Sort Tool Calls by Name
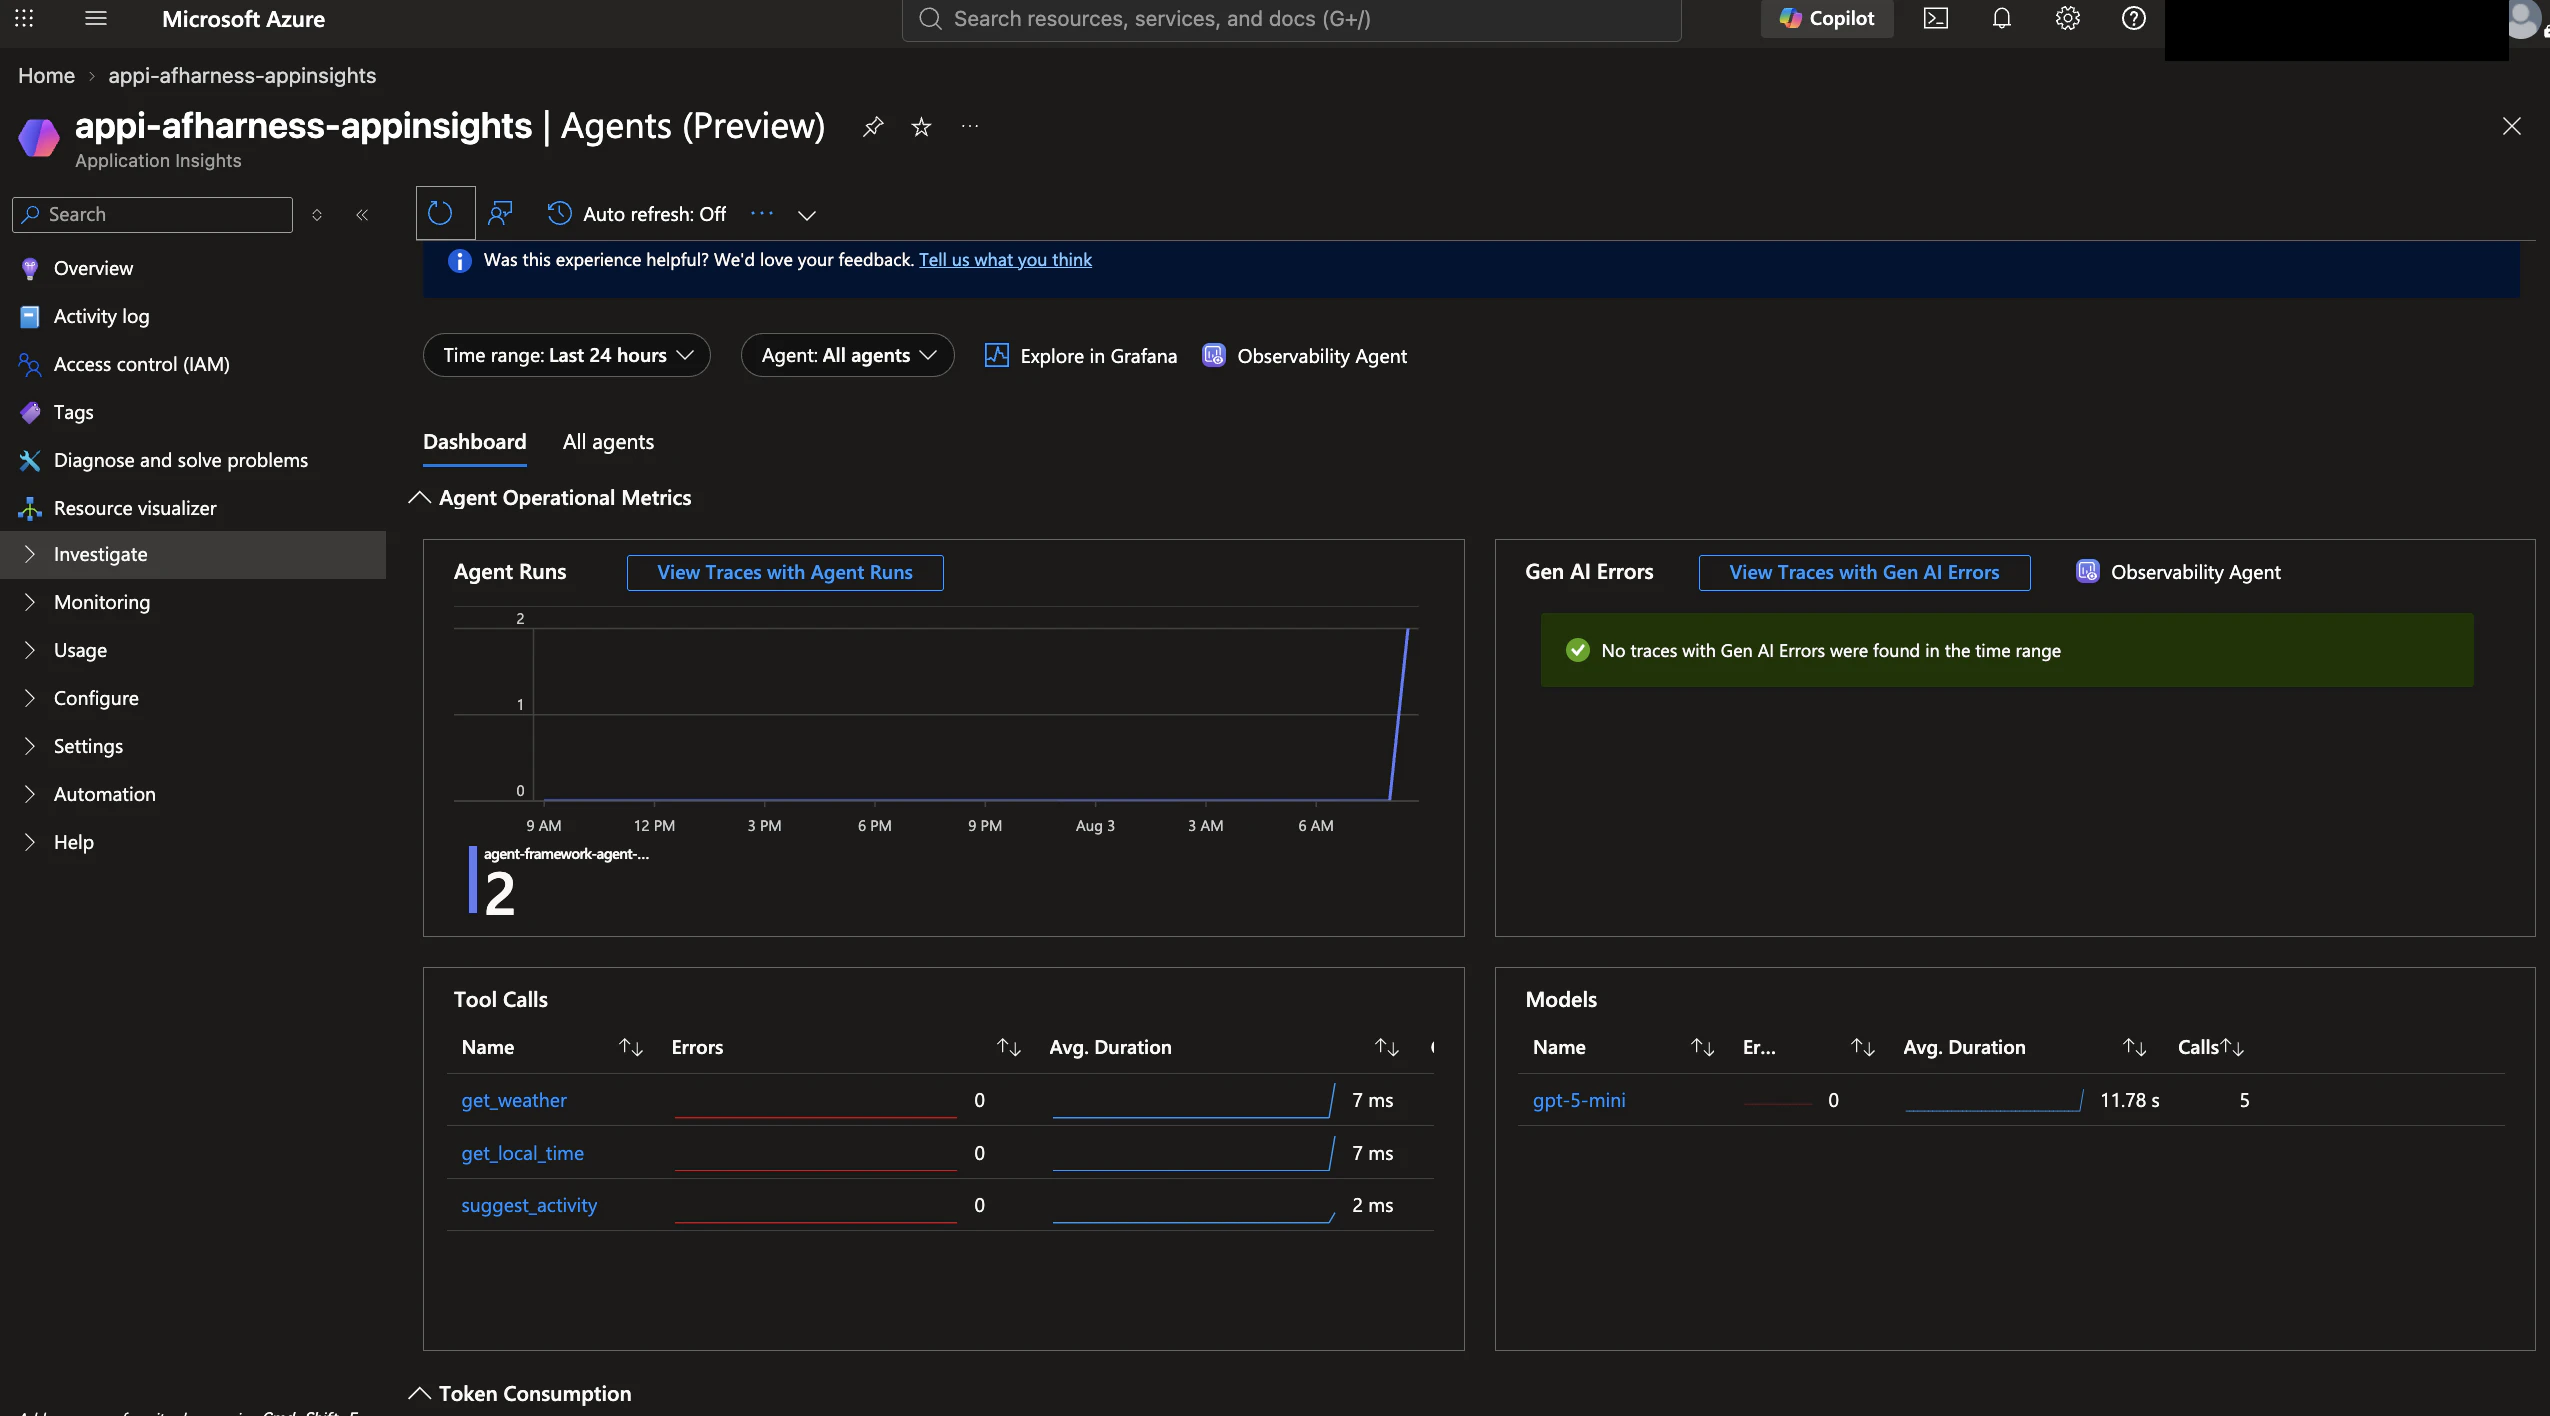Viewport: 2550px width, 1416px height. click(x=631, y=1047)
